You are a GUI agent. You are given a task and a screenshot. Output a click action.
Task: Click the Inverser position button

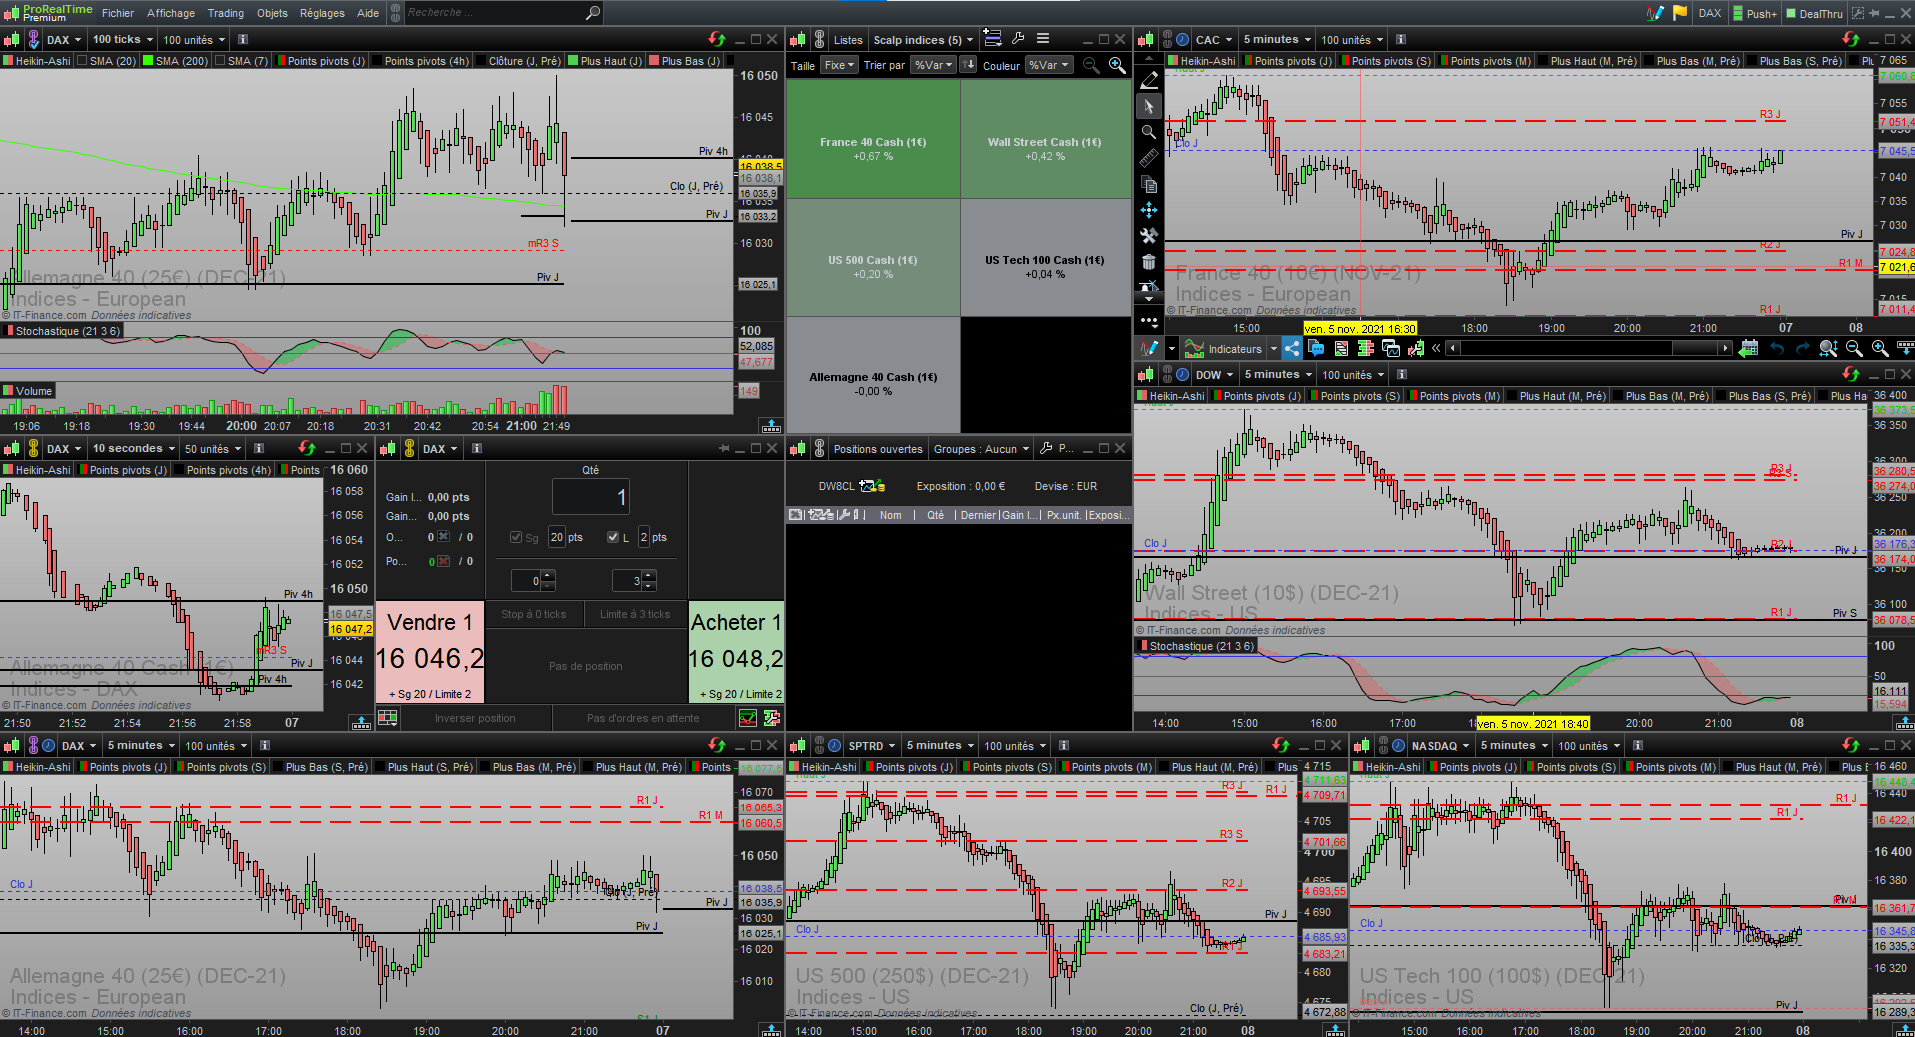(475, 718)
